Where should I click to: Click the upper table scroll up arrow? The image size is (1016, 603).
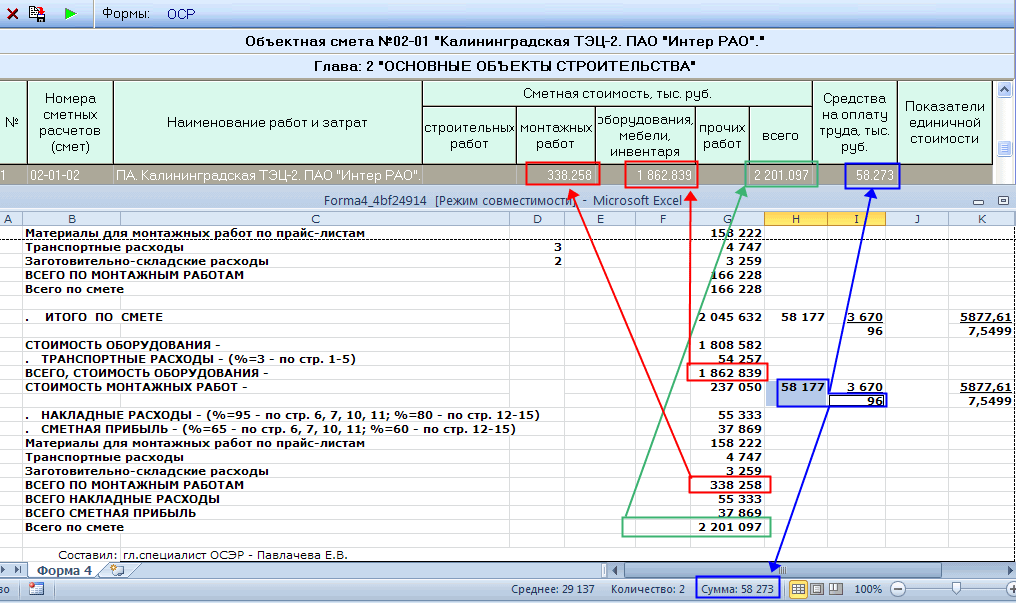pyautogui.click(x=1004, y=90)
